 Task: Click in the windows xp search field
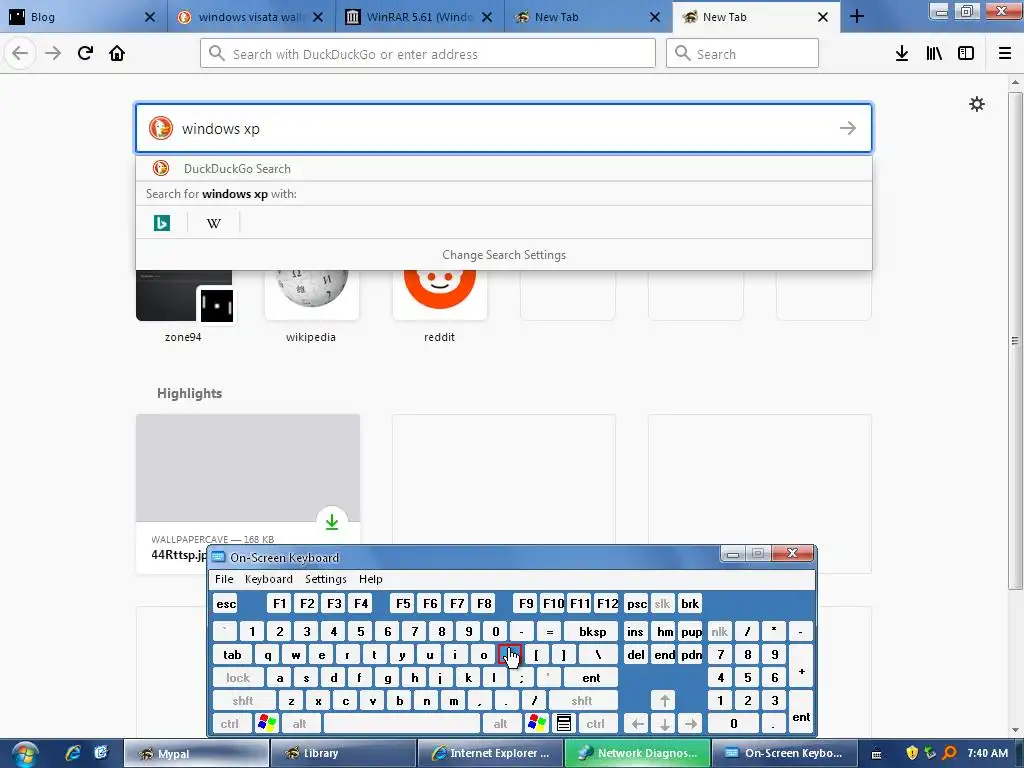click(x=504, y=128)
